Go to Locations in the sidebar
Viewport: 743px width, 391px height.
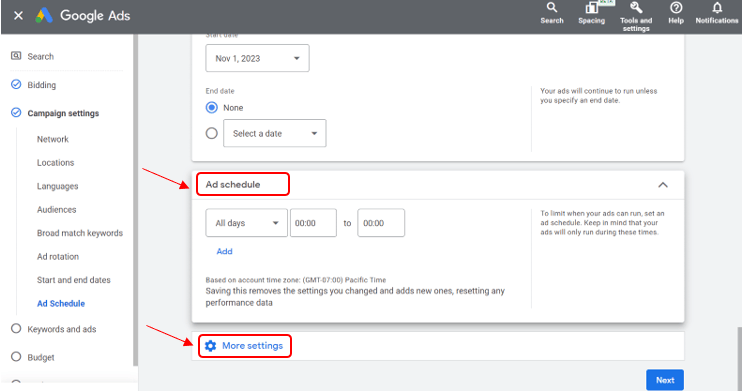[x=55, y=163]
